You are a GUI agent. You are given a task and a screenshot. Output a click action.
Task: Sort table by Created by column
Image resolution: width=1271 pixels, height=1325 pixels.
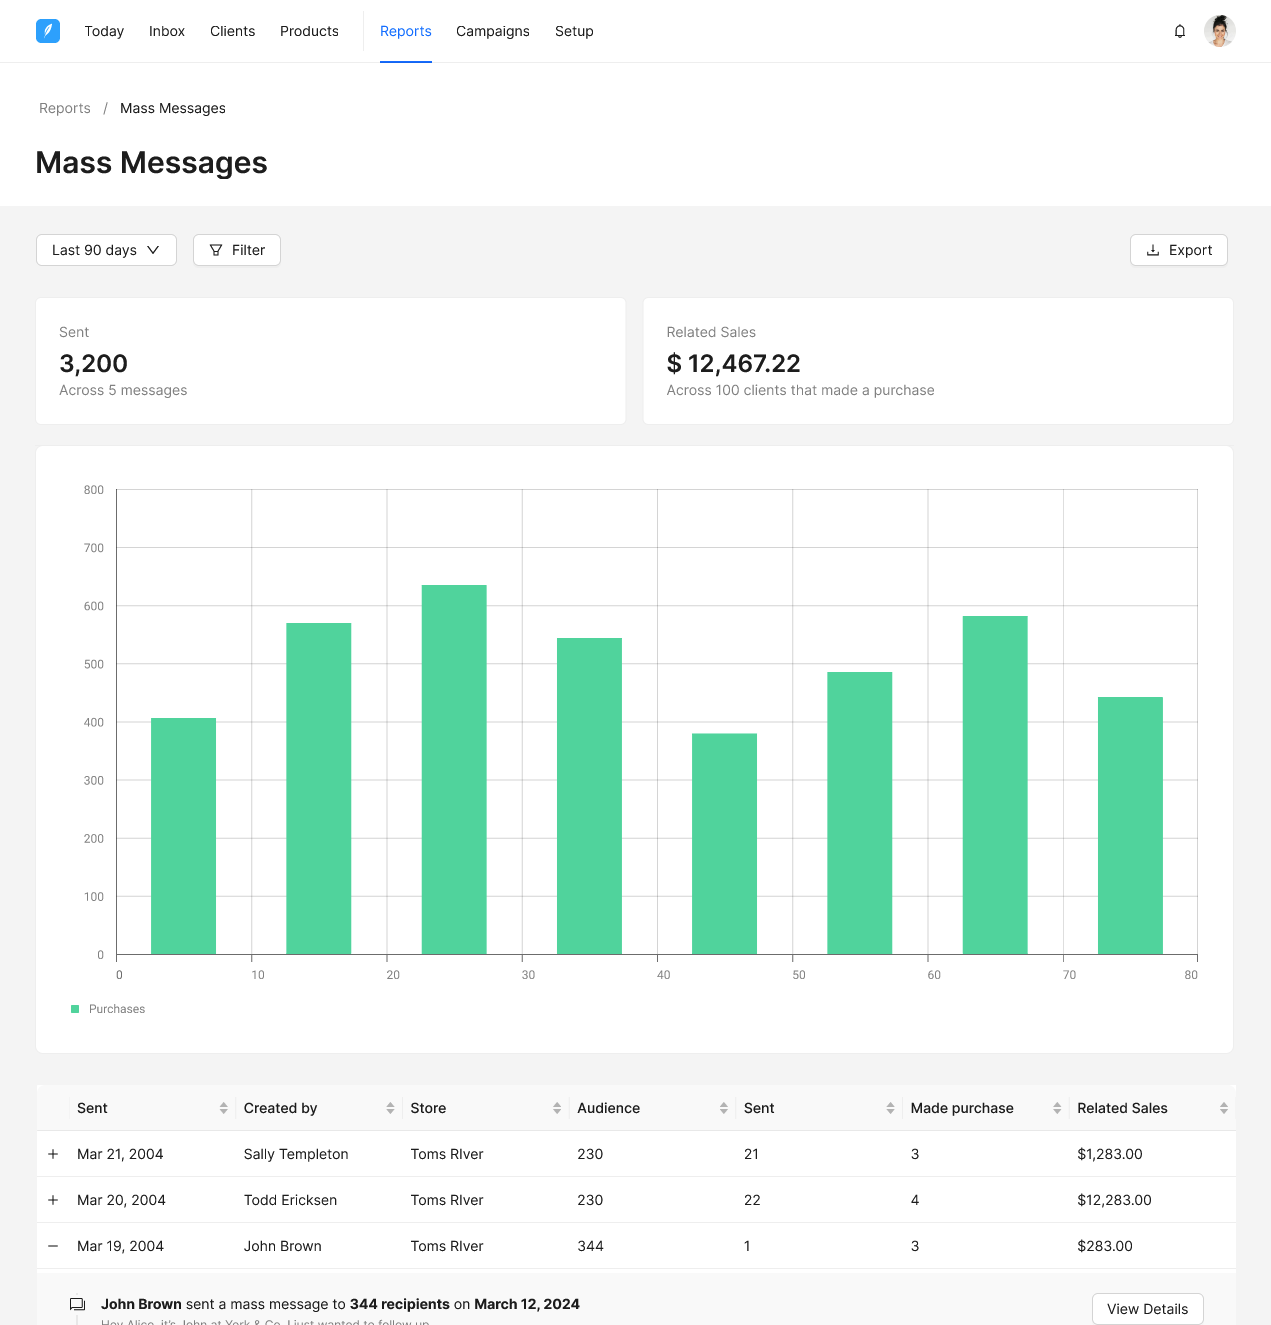390,1108
